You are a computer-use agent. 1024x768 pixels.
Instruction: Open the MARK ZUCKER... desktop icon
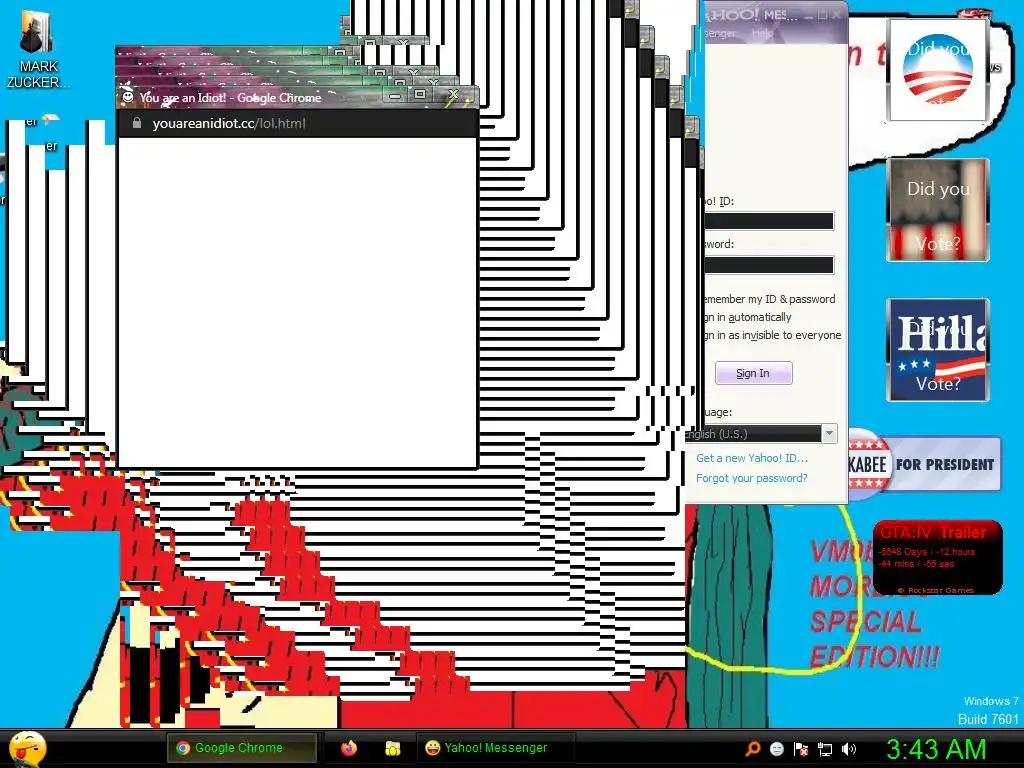[37, 49]
